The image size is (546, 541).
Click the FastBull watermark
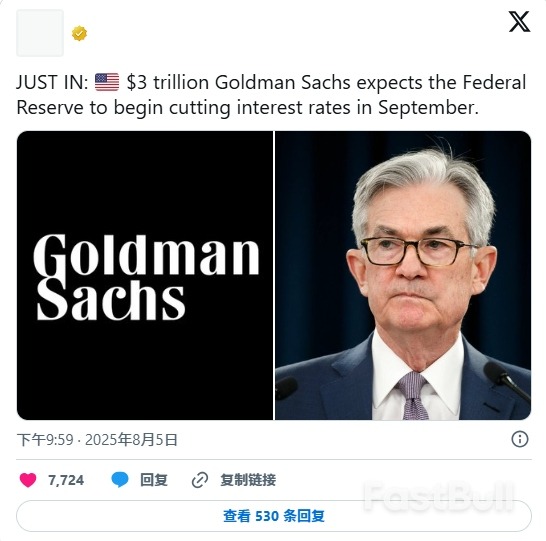(x=439, y=496)
